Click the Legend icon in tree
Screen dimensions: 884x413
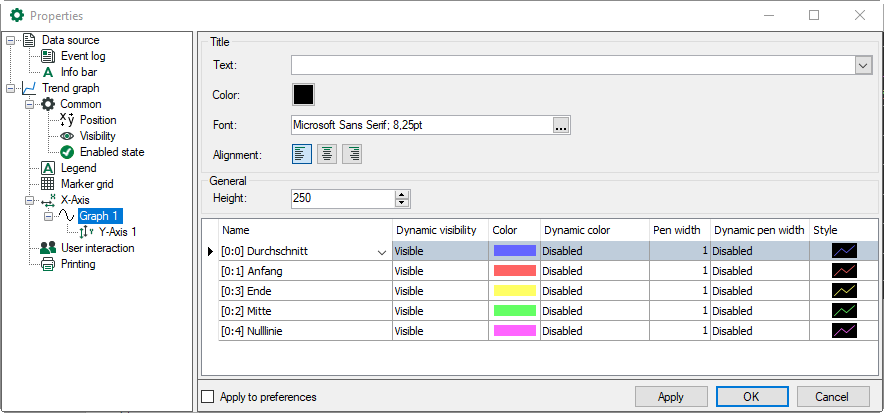click(x=48, y=168)
